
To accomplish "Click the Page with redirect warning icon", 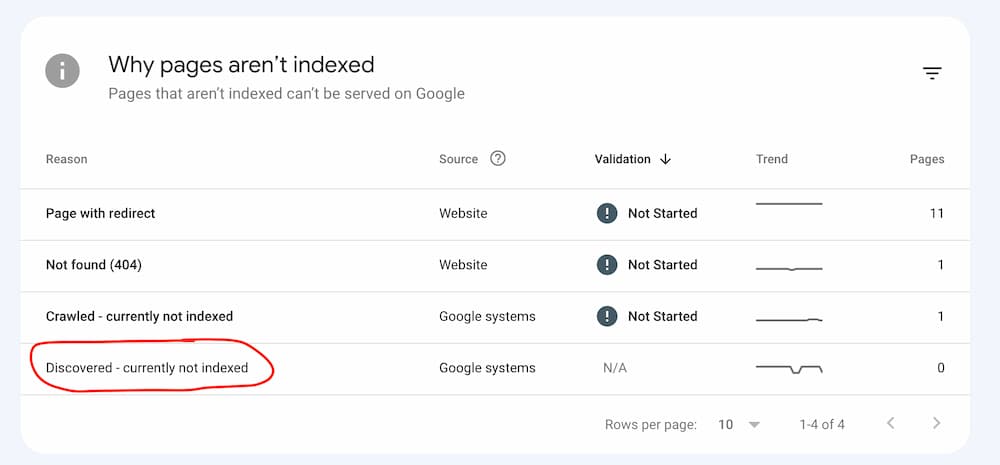I will [x=607, y=213].
